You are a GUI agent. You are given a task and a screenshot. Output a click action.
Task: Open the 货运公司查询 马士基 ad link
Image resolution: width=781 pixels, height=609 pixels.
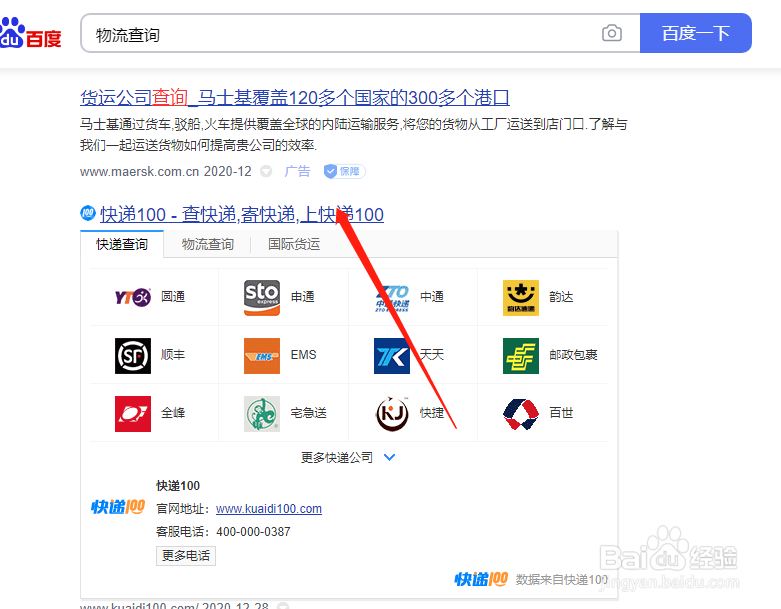(295, 97)
